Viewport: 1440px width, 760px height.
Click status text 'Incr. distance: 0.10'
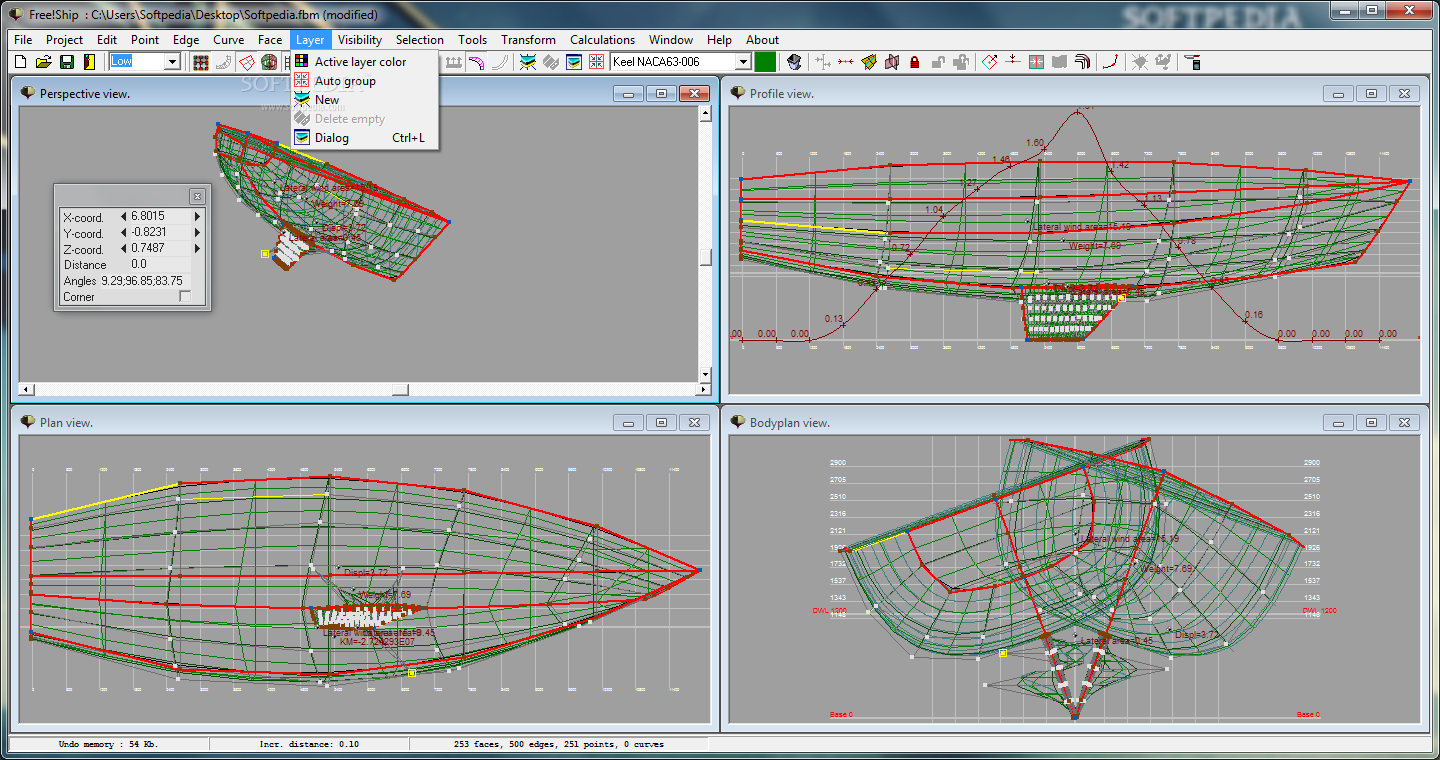pyautogui.click(x=309, y=744)
